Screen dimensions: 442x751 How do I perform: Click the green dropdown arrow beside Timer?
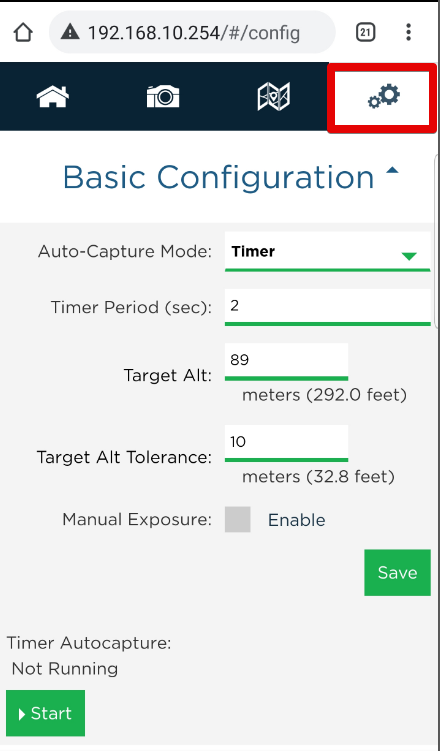(x=409, y=257)
